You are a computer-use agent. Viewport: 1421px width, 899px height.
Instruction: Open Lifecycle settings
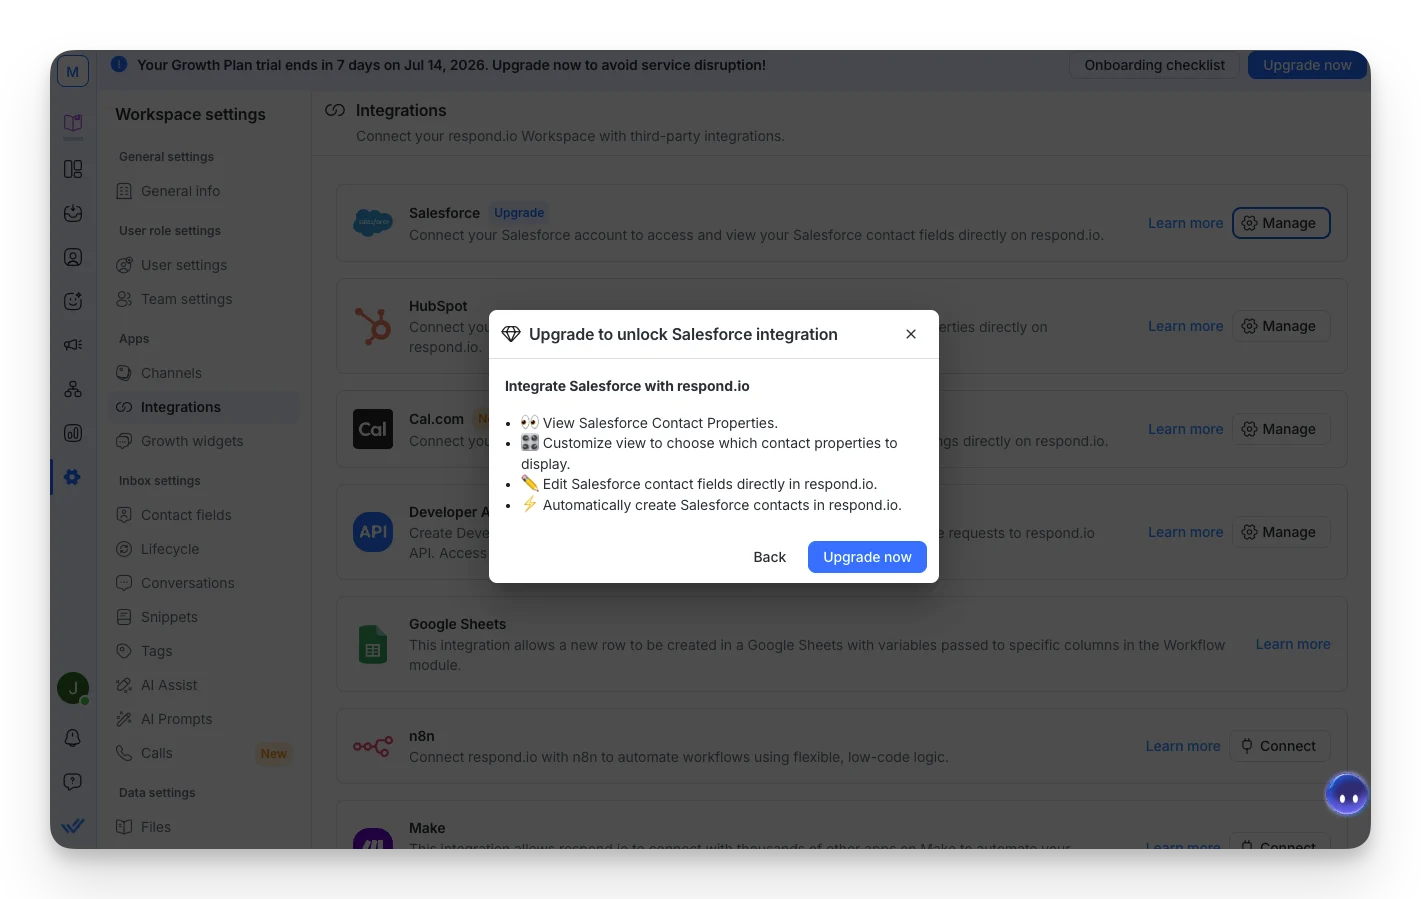[x=203, y=549]
